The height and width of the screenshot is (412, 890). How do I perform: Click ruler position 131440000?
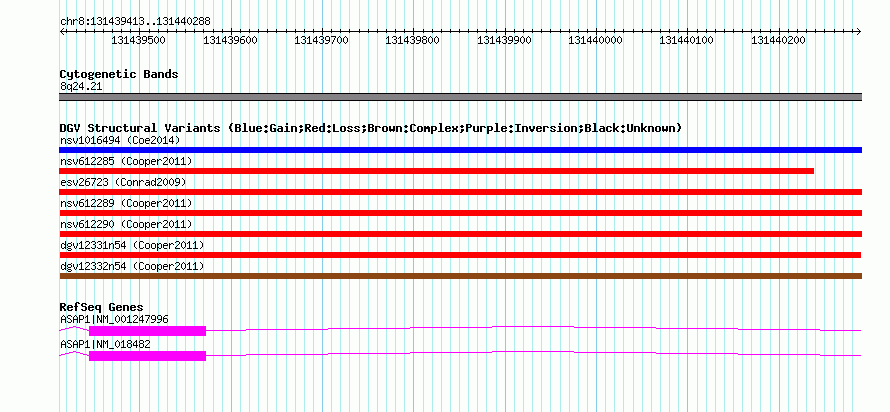pyautogui.click(x=595, y=40)
